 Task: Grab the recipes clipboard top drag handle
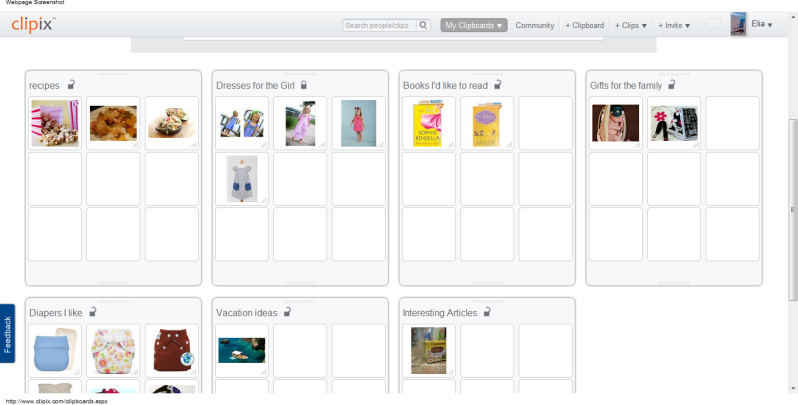[113, 74]
